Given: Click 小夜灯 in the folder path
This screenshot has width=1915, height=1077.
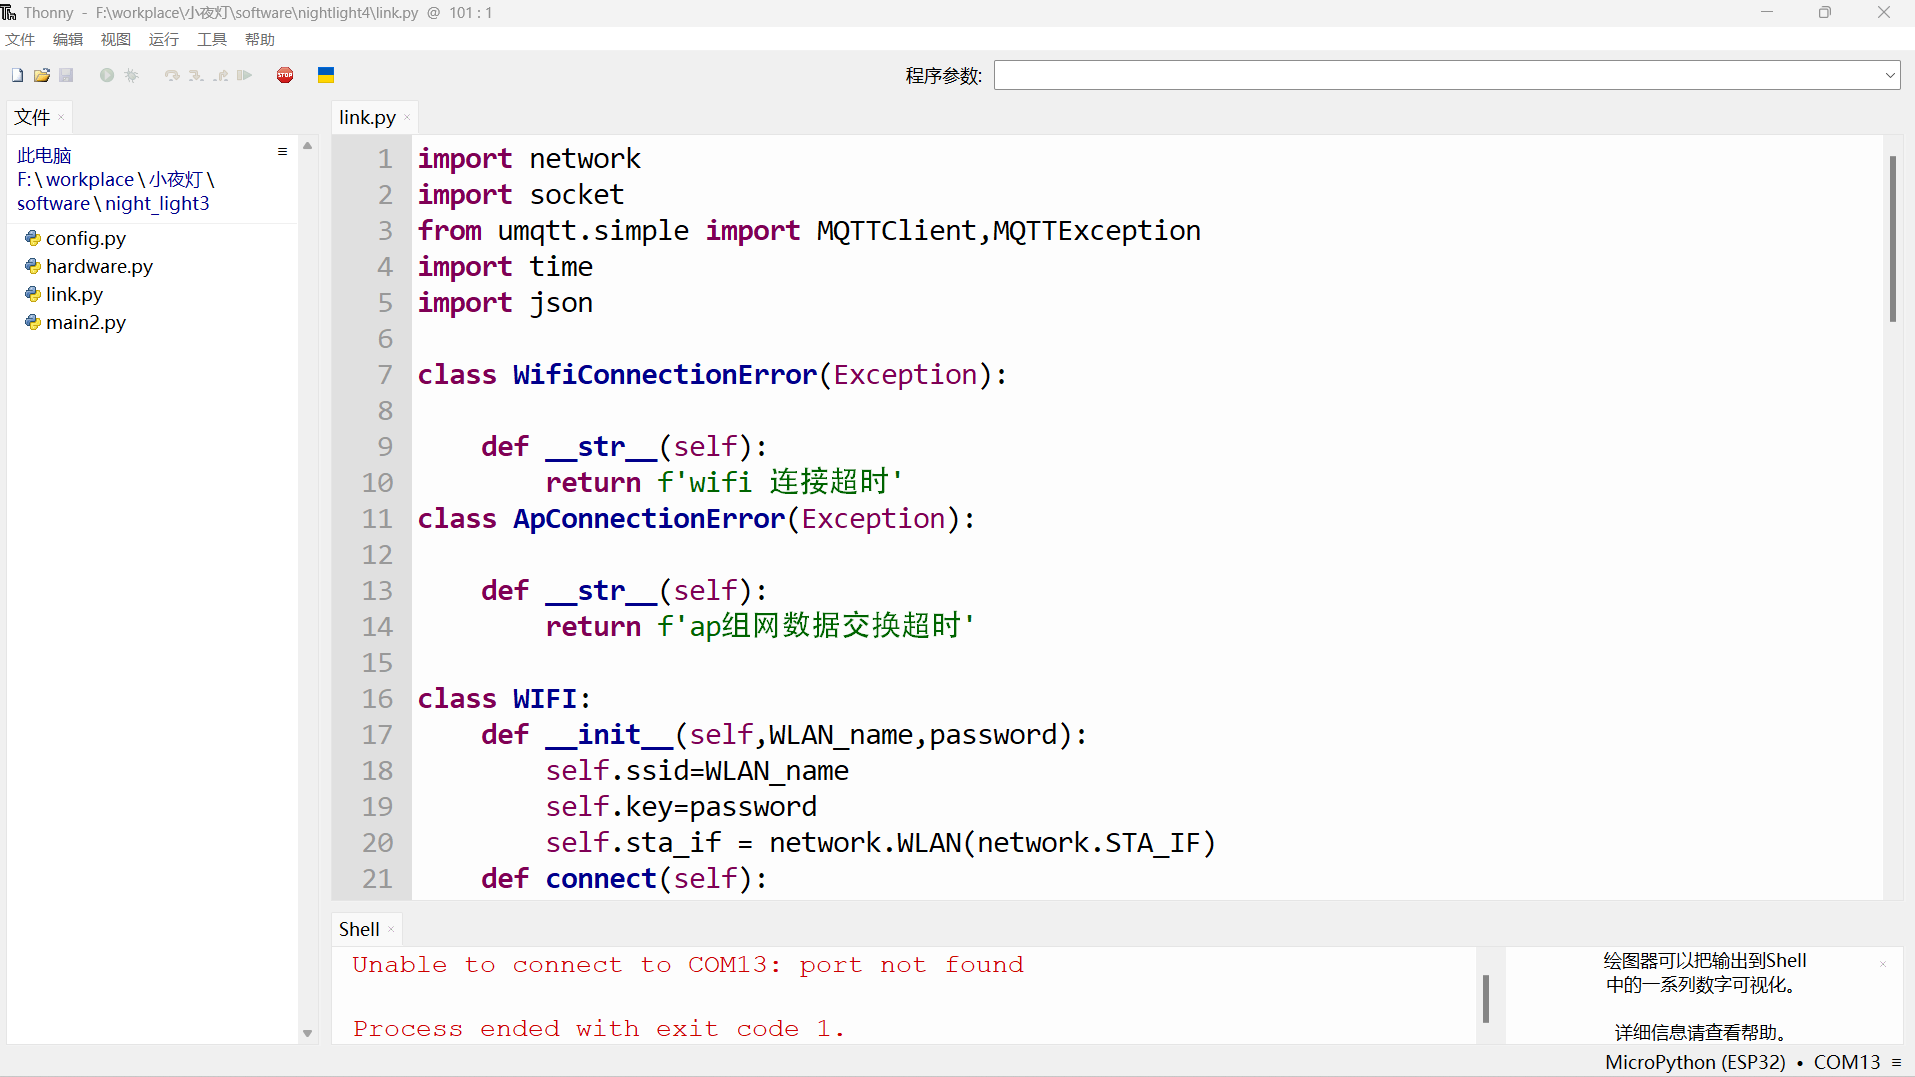Looking at the screenshot, I should 176,179.
